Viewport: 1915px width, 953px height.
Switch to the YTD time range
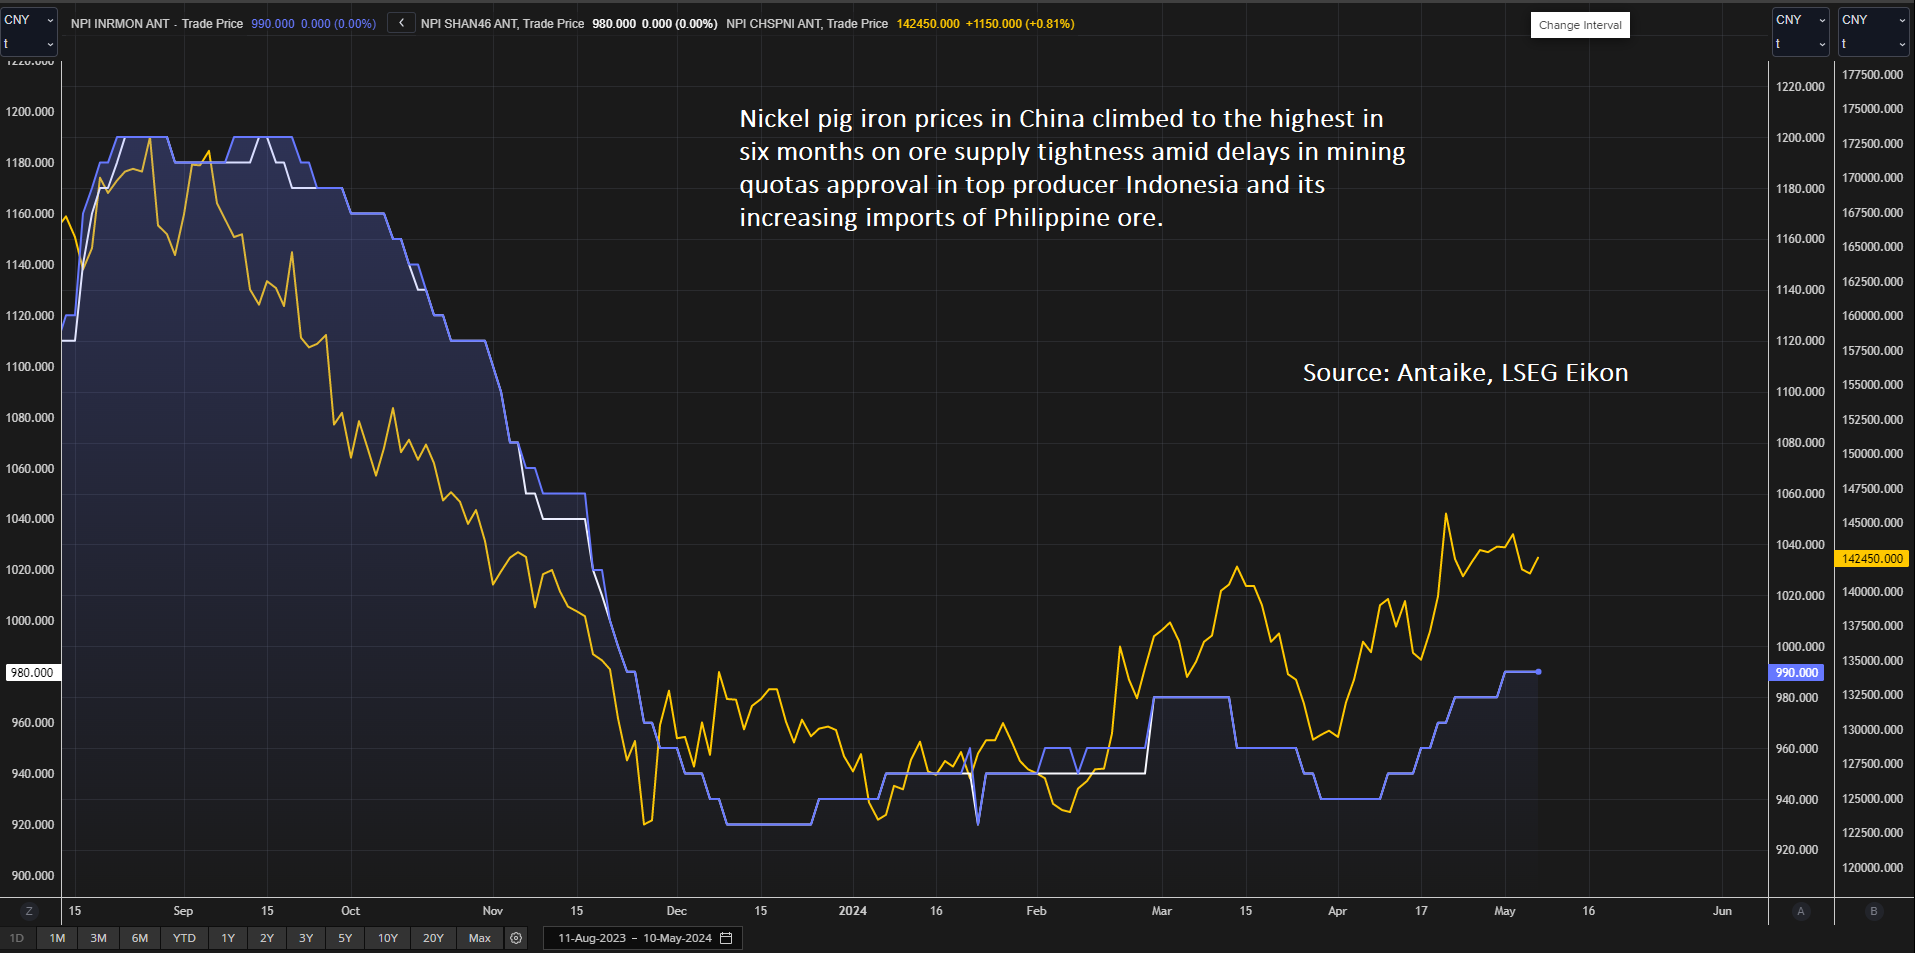[x=184, y=938]
